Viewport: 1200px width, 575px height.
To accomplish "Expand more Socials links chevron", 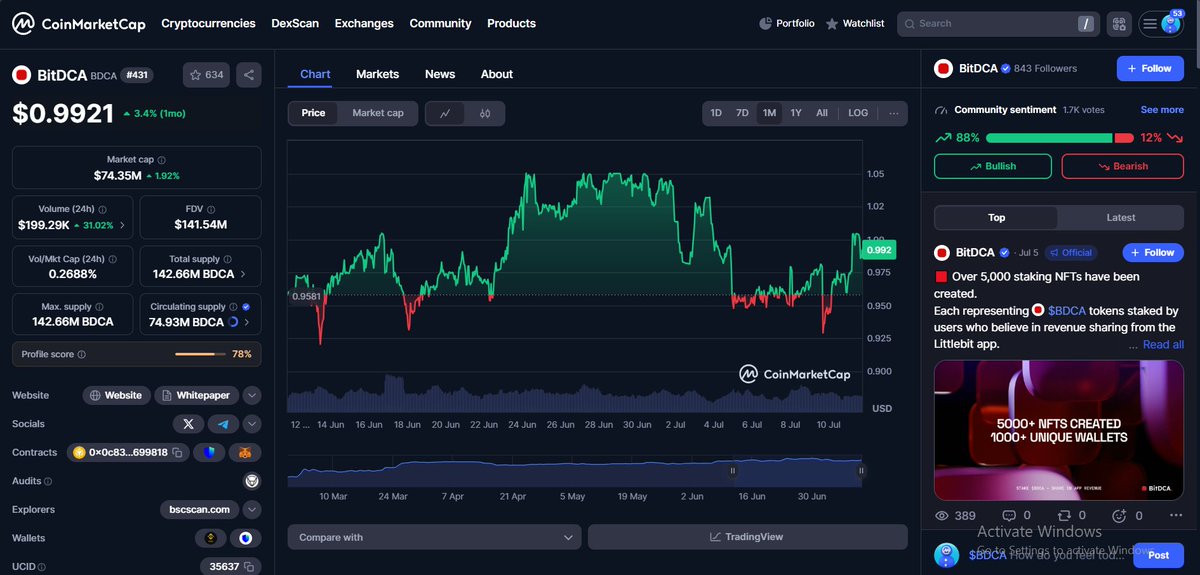I will coord(252,424).
